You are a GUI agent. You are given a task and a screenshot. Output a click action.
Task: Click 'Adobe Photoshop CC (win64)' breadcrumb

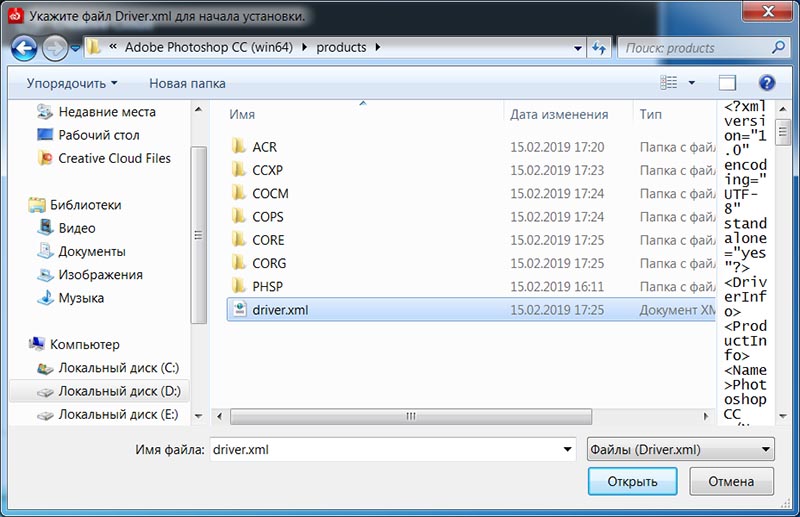click(x=209, y=47)
